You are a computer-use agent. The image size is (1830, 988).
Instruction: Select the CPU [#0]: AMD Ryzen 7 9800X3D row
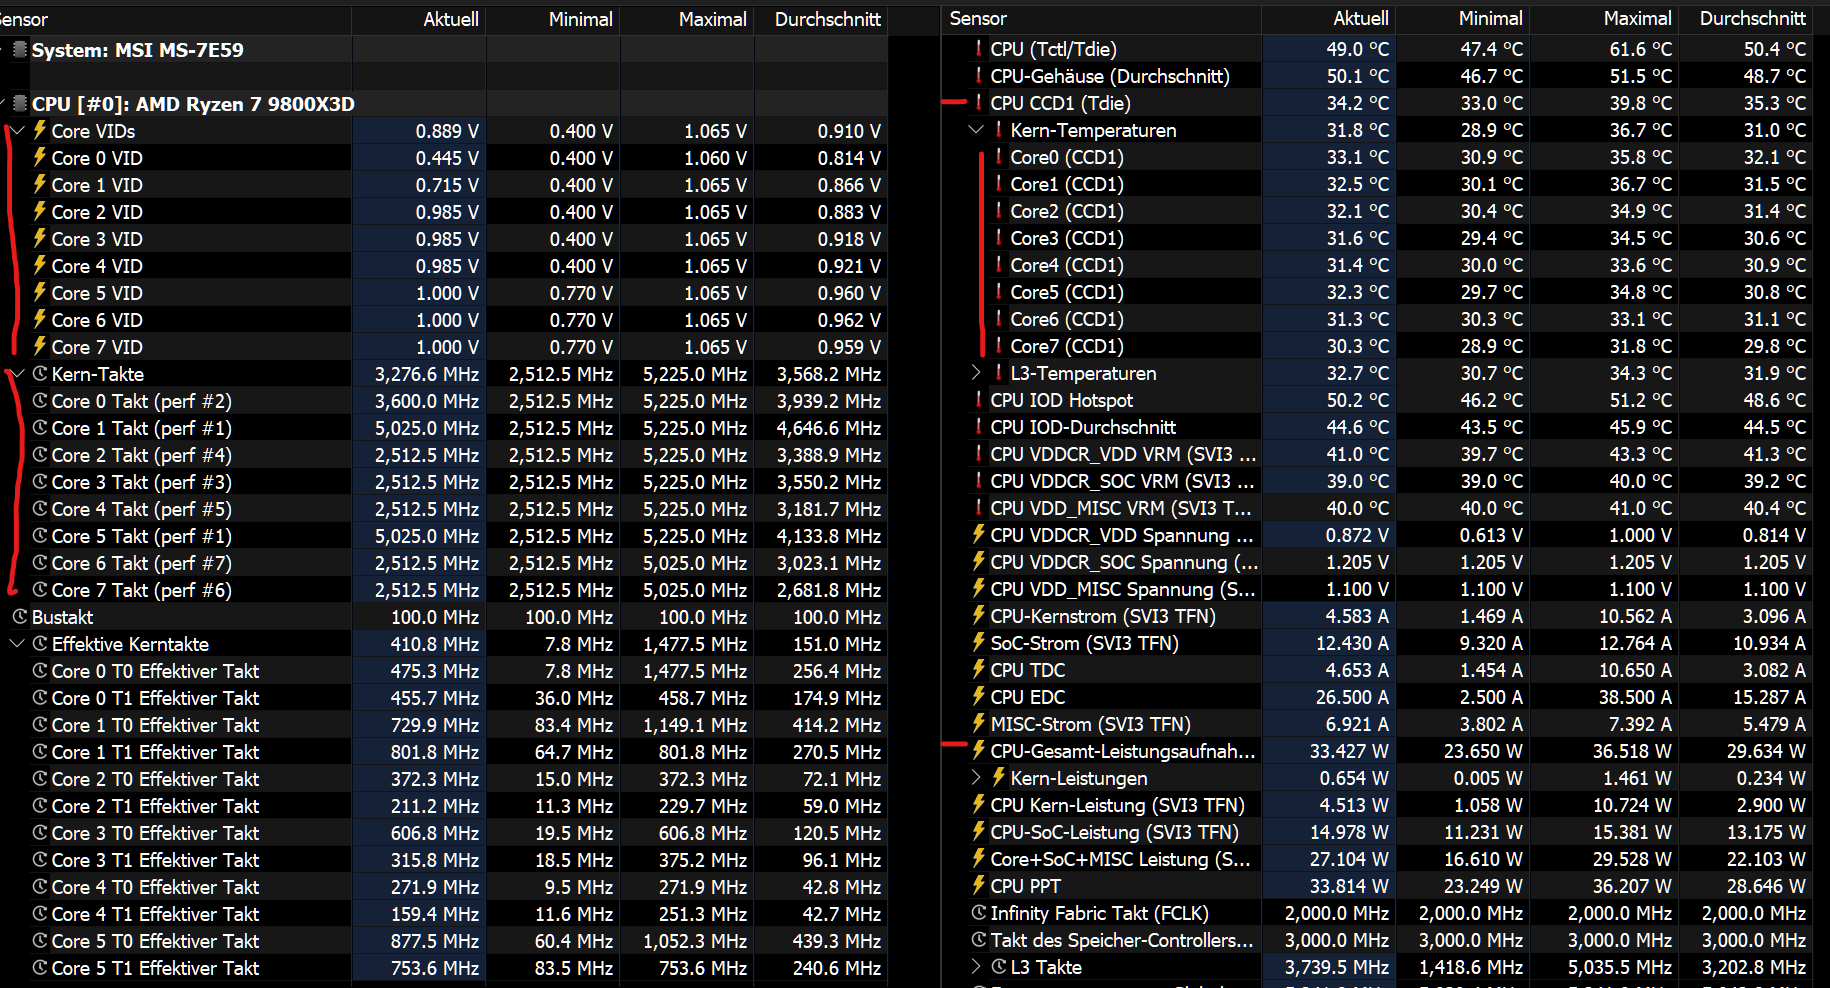pos(444,104)
